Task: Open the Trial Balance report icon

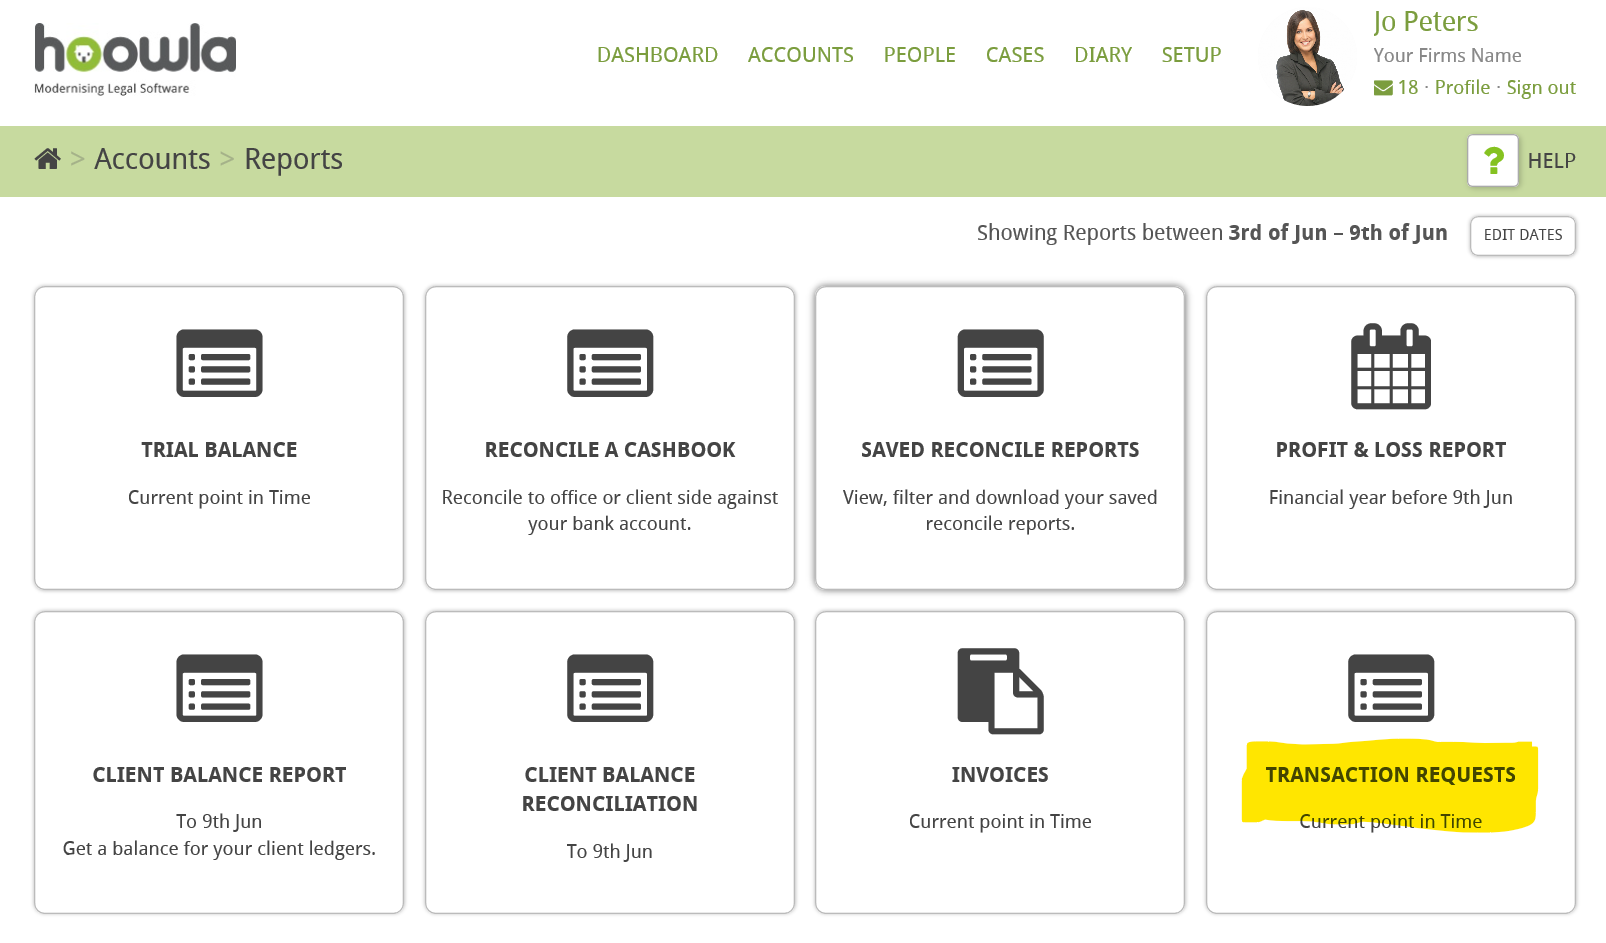Action: point(219,364)
